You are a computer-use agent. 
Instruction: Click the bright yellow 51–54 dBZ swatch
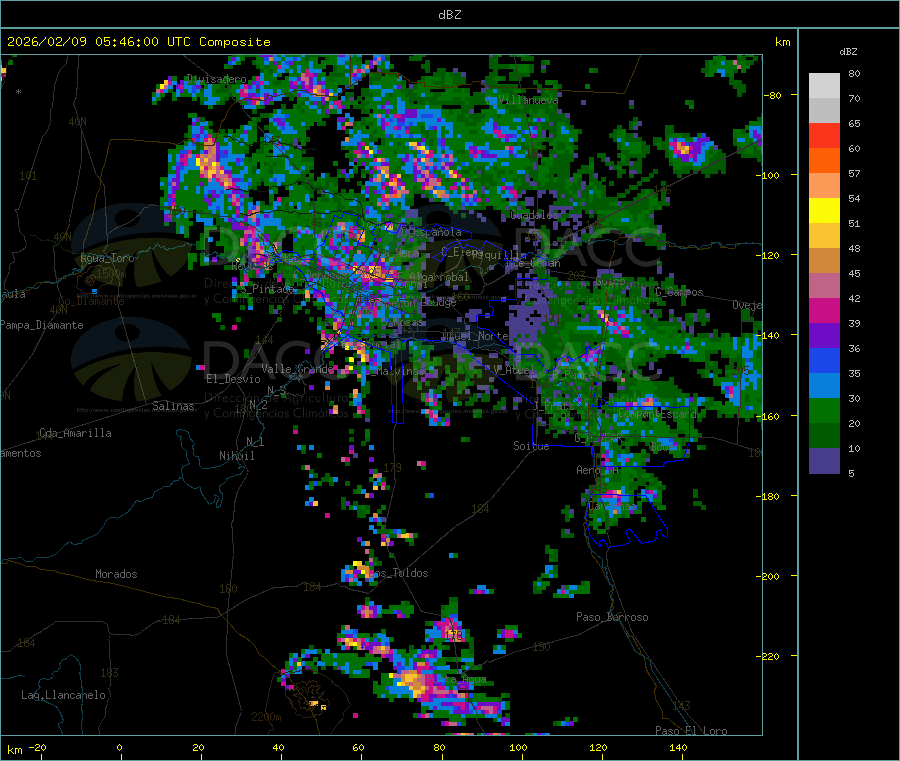(824, 210)
